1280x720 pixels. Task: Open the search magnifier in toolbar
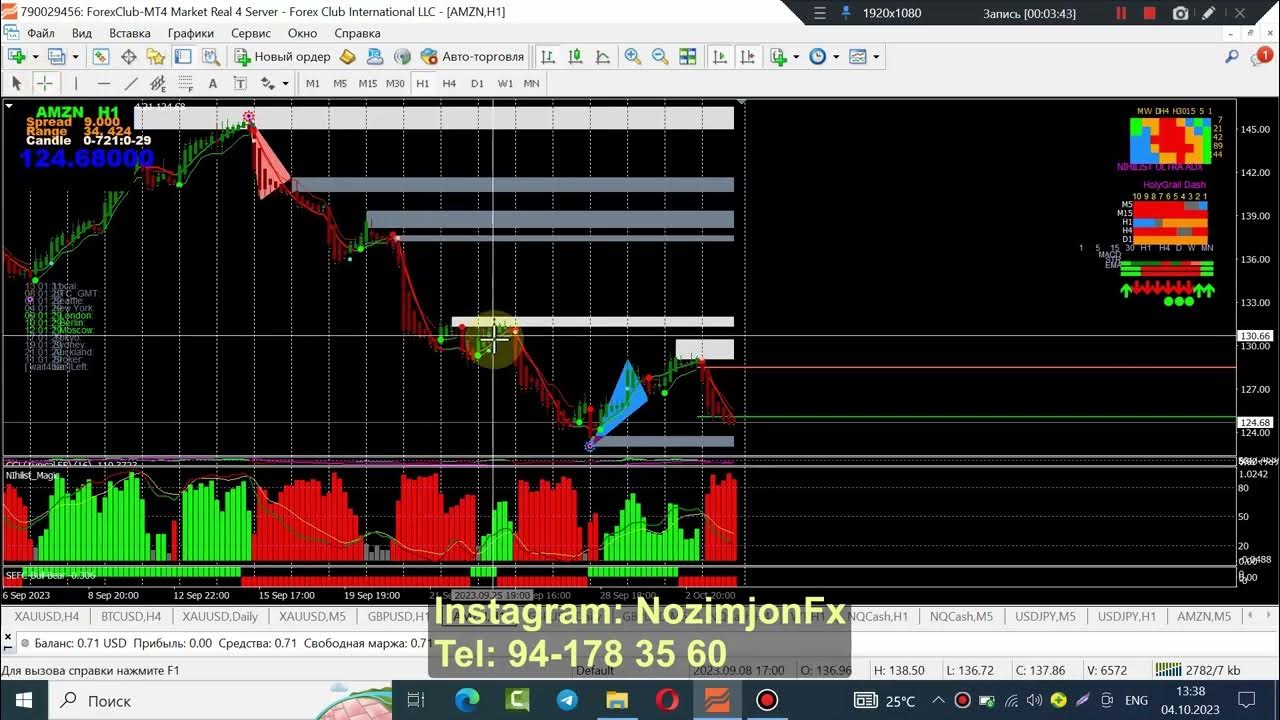pyautogui.click(x=1232, y=57)
